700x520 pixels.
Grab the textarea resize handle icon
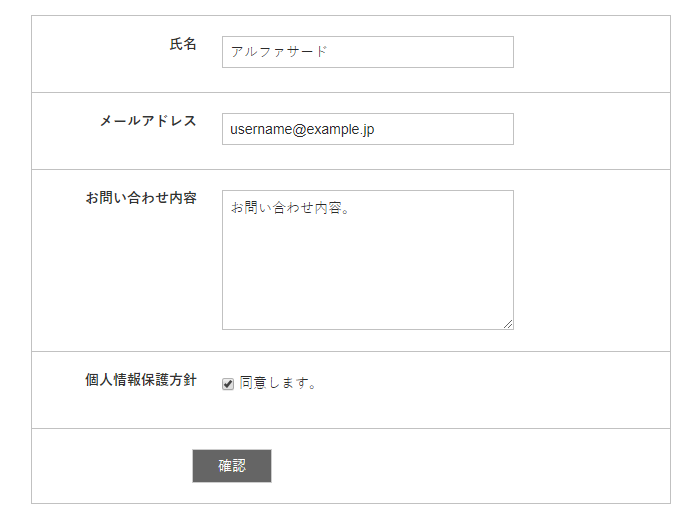508,324
